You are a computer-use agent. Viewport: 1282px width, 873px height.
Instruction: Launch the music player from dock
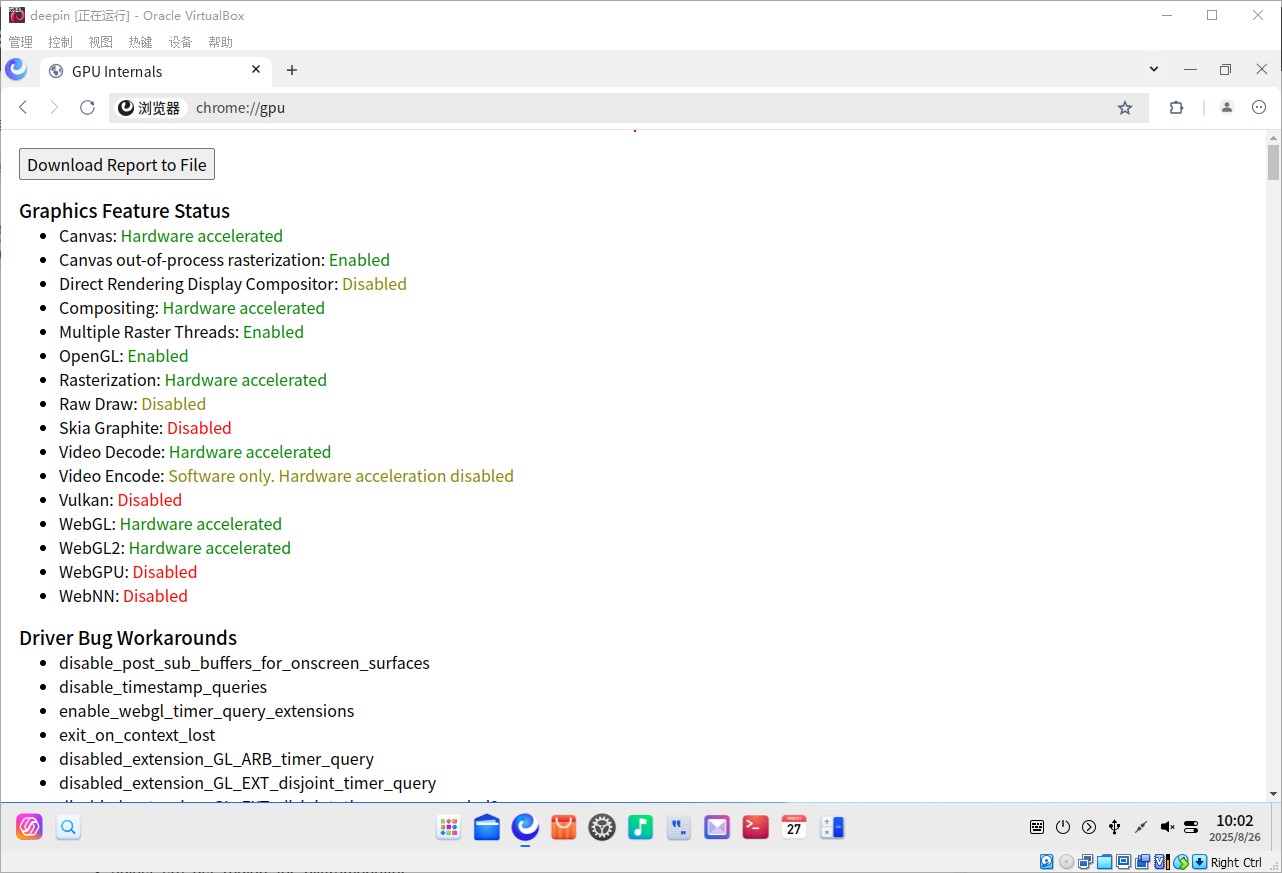pos(641,827)
